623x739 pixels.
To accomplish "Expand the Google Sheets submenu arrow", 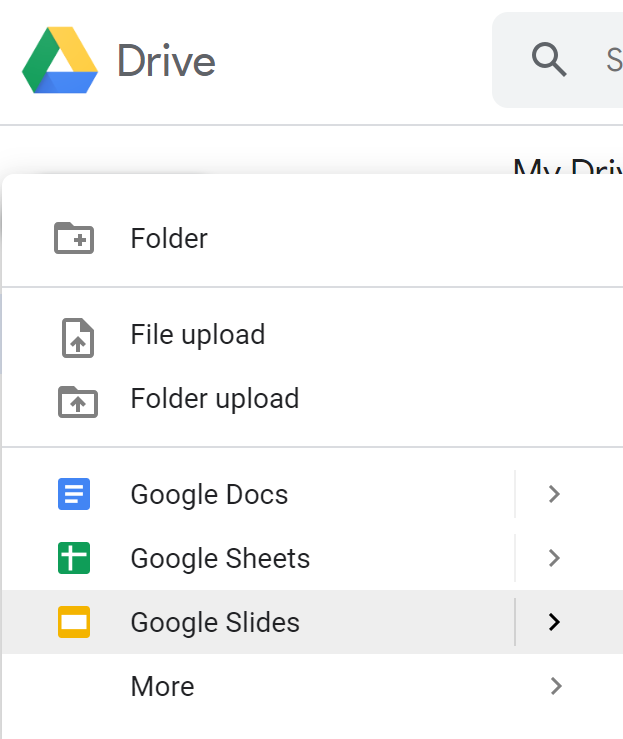I will [555, 558].
